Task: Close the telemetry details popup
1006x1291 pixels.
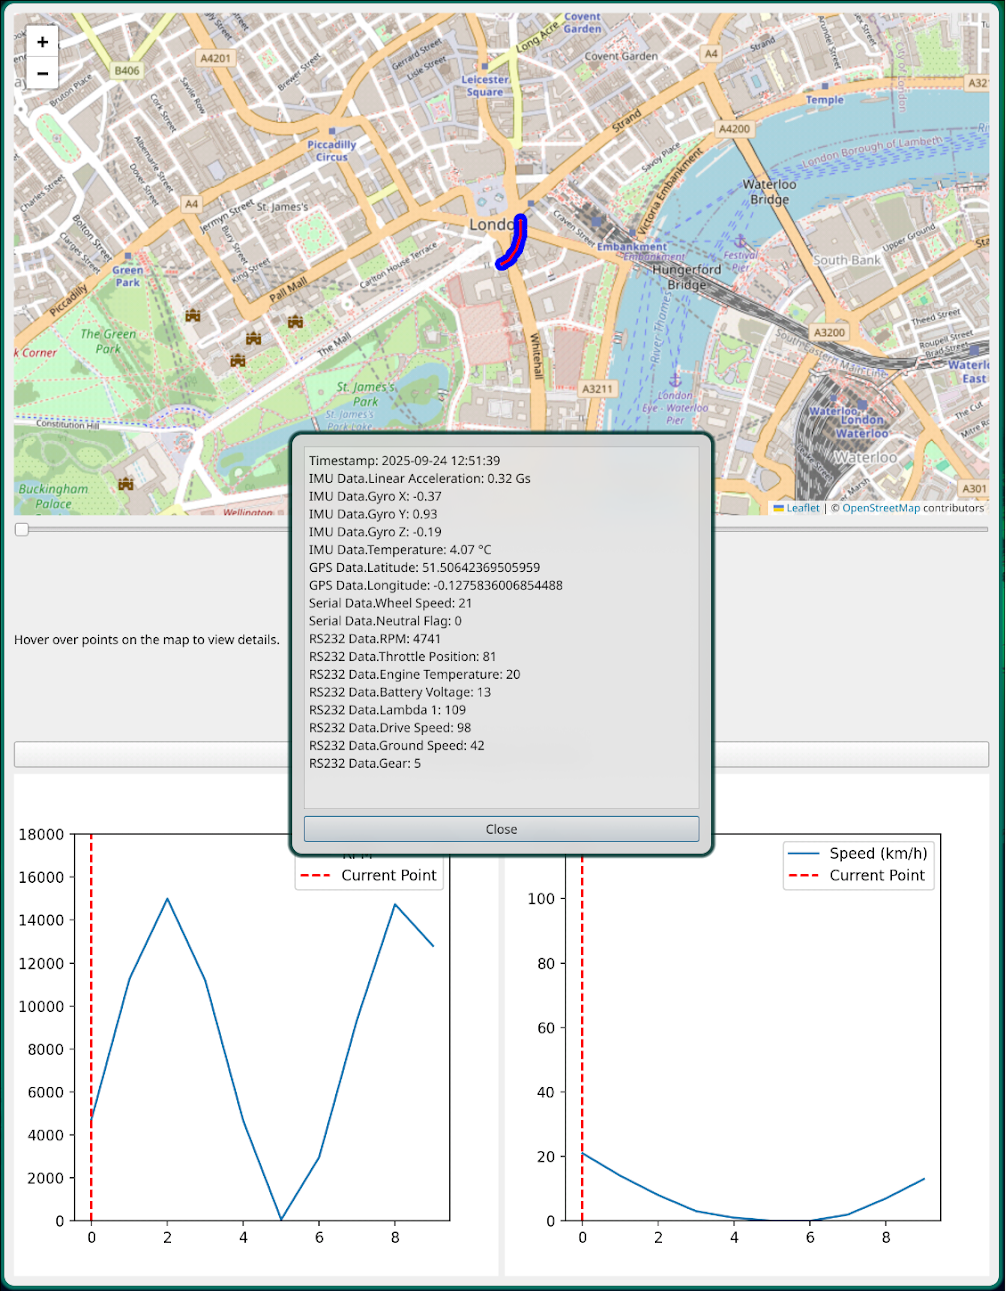Action: (501, 829)
